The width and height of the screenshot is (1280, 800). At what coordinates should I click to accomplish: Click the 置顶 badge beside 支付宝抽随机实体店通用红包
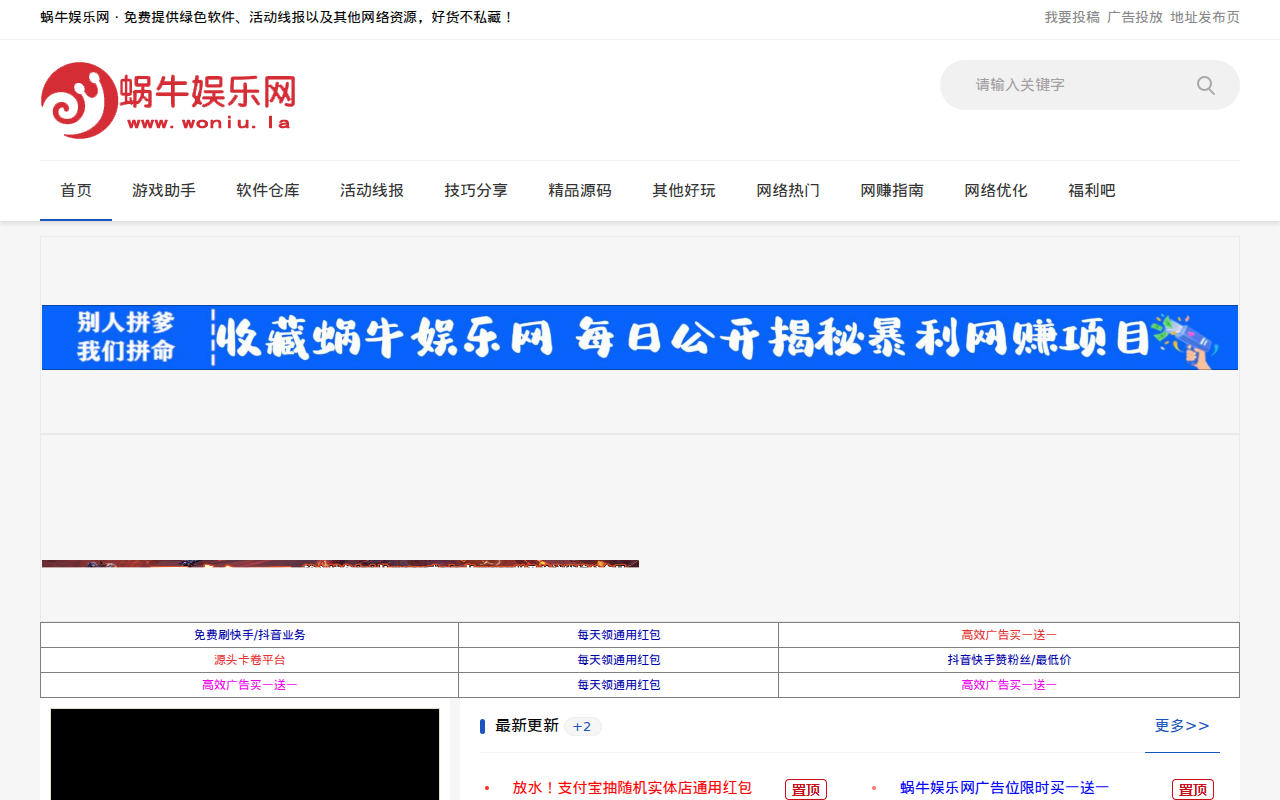coord(806,789)
